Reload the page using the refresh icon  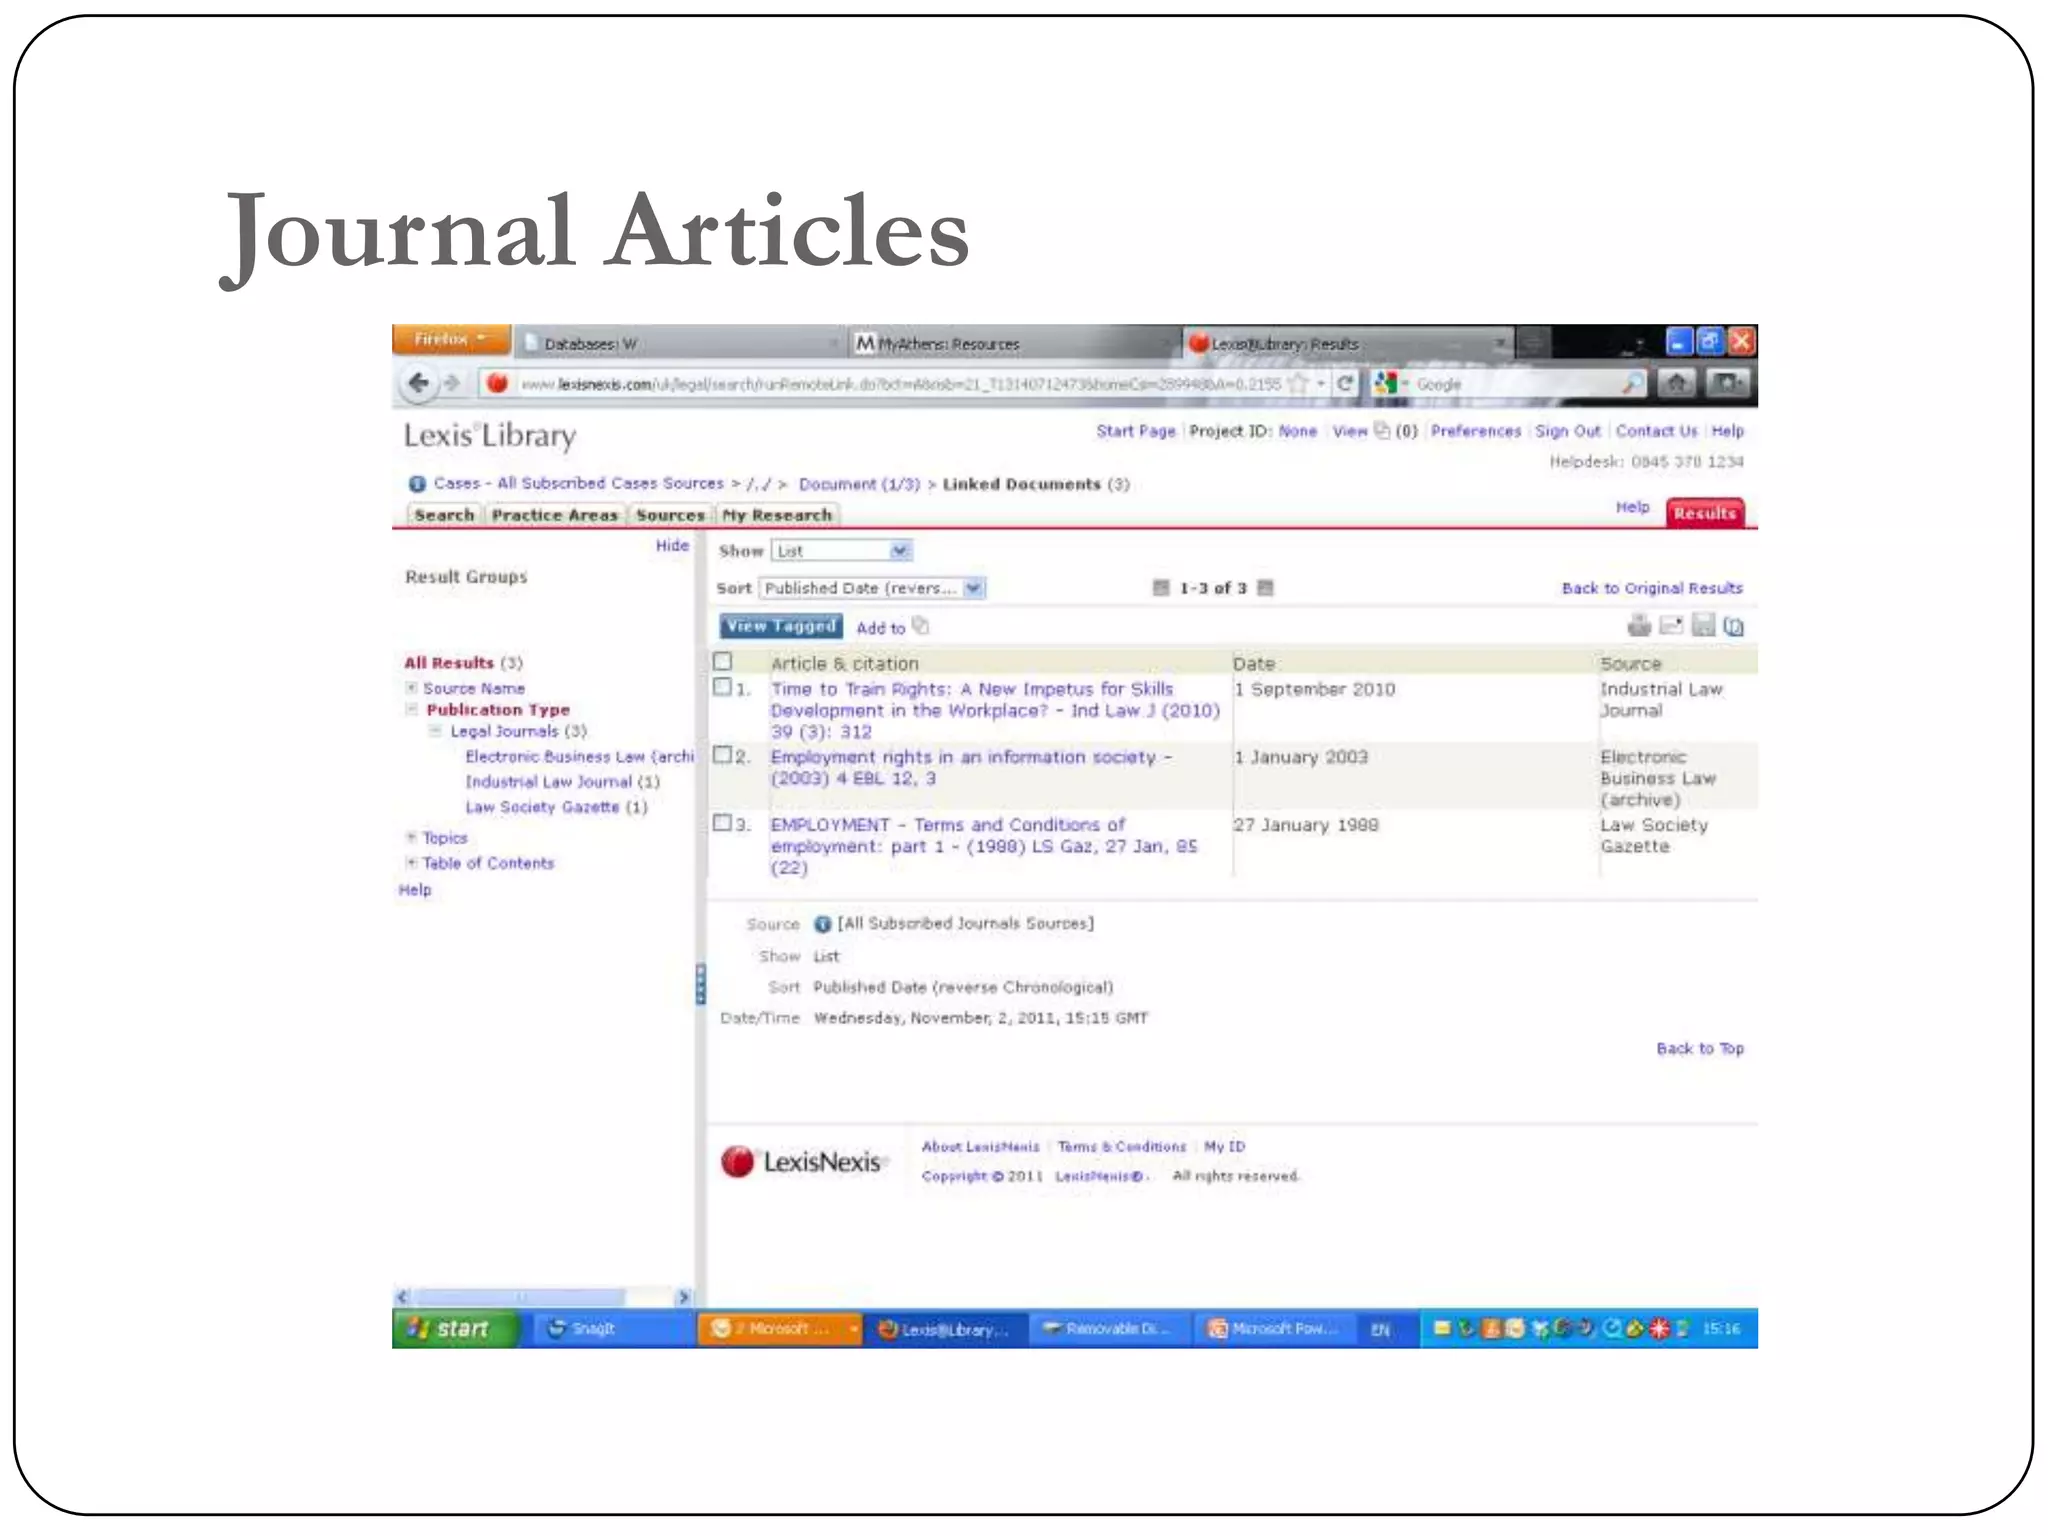point(1345,383)
